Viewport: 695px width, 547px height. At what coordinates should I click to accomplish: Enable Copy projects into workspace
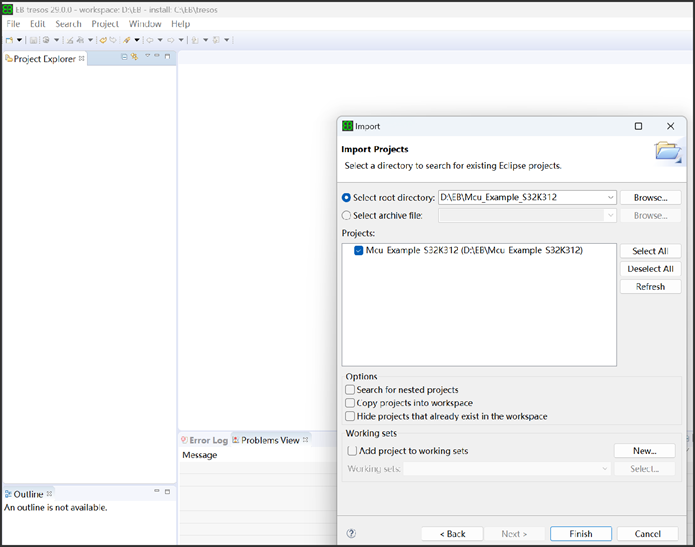pos(350,403)
